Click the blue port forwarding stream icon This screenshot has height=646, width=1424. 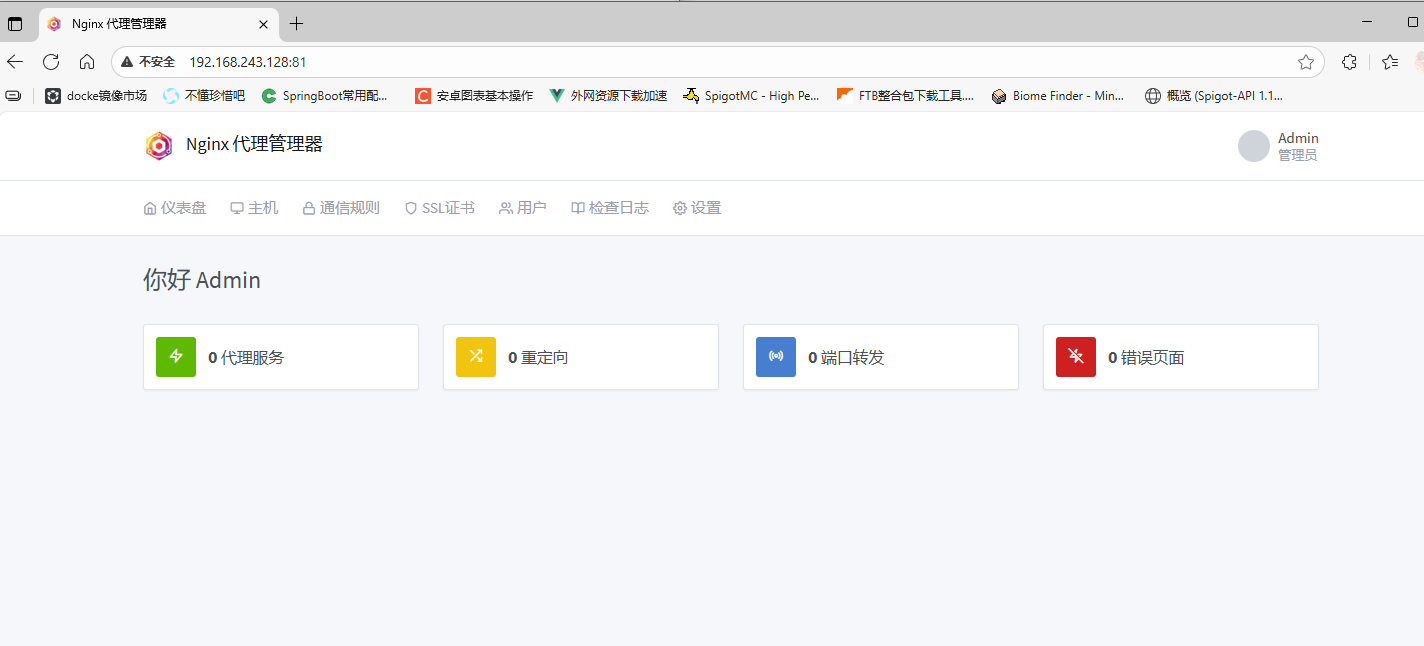[776, 357]
